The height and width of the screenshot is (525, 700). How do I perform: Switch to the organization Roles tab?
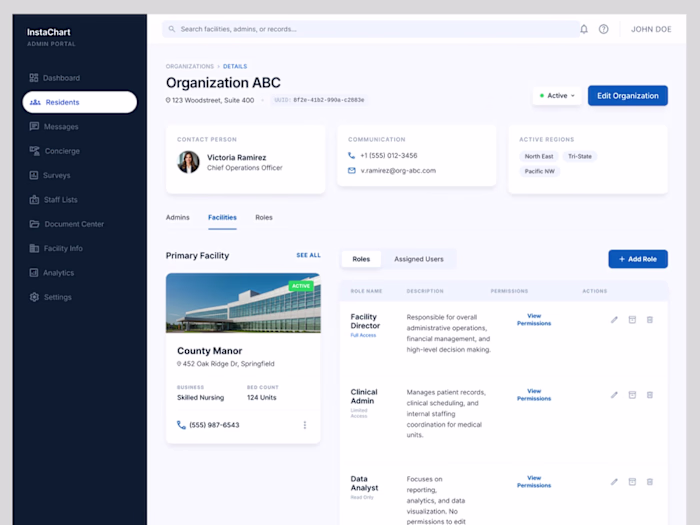pyautogui.click(x=264, y=217)
